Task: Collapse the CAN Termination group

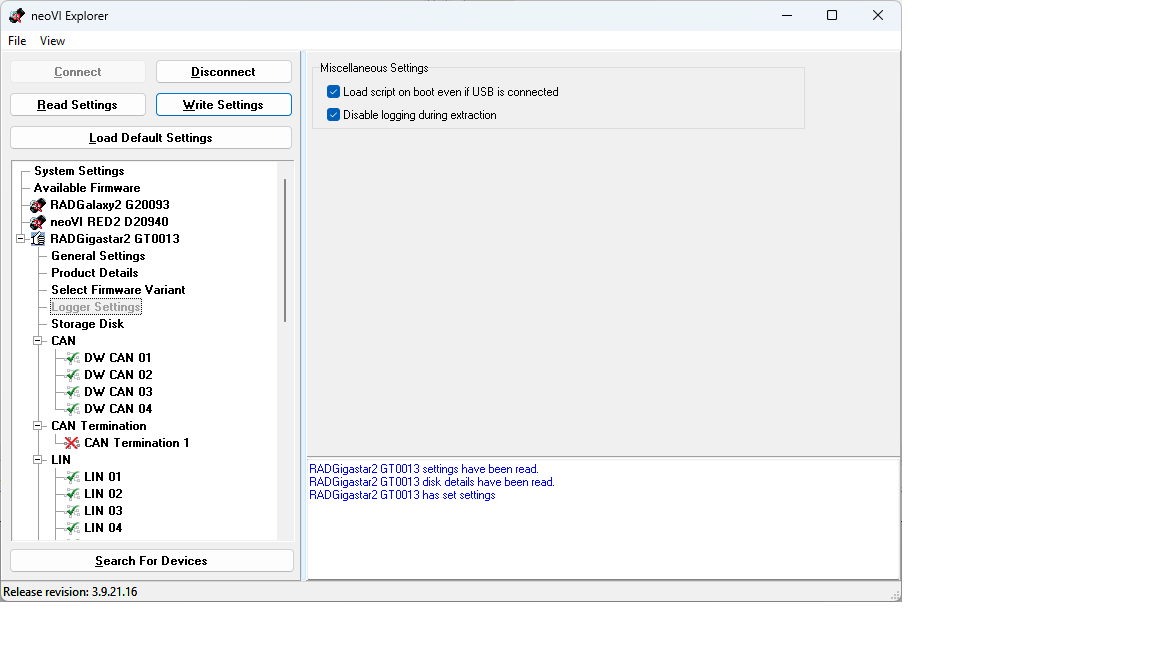Action: tap(38, 426)
